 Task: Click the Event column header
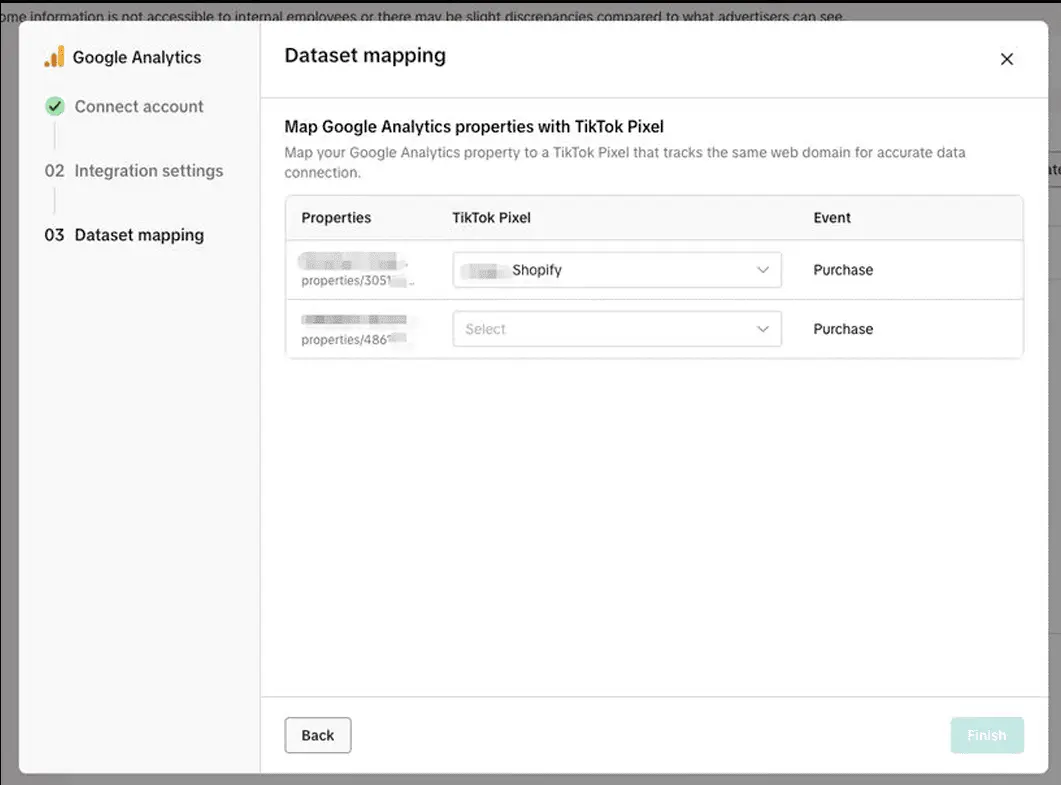click(832, 218)
